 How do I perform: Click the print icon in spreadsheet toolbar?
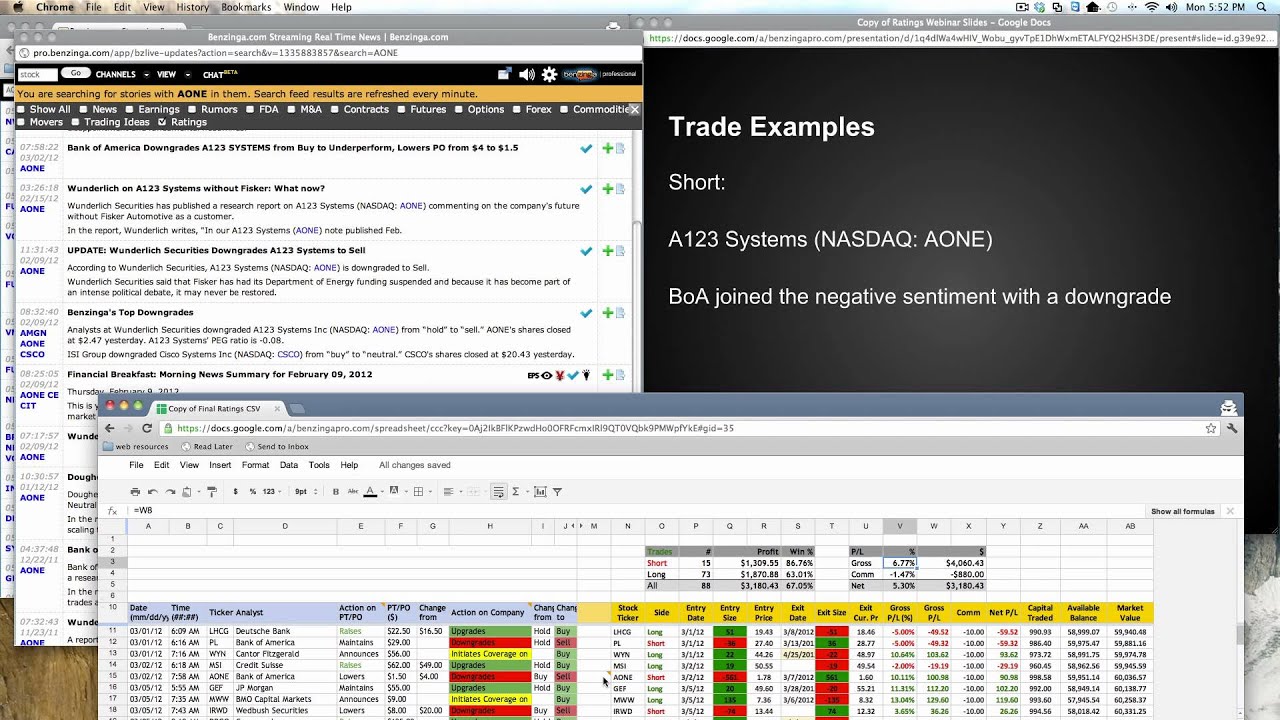click(x=135, y=491)
